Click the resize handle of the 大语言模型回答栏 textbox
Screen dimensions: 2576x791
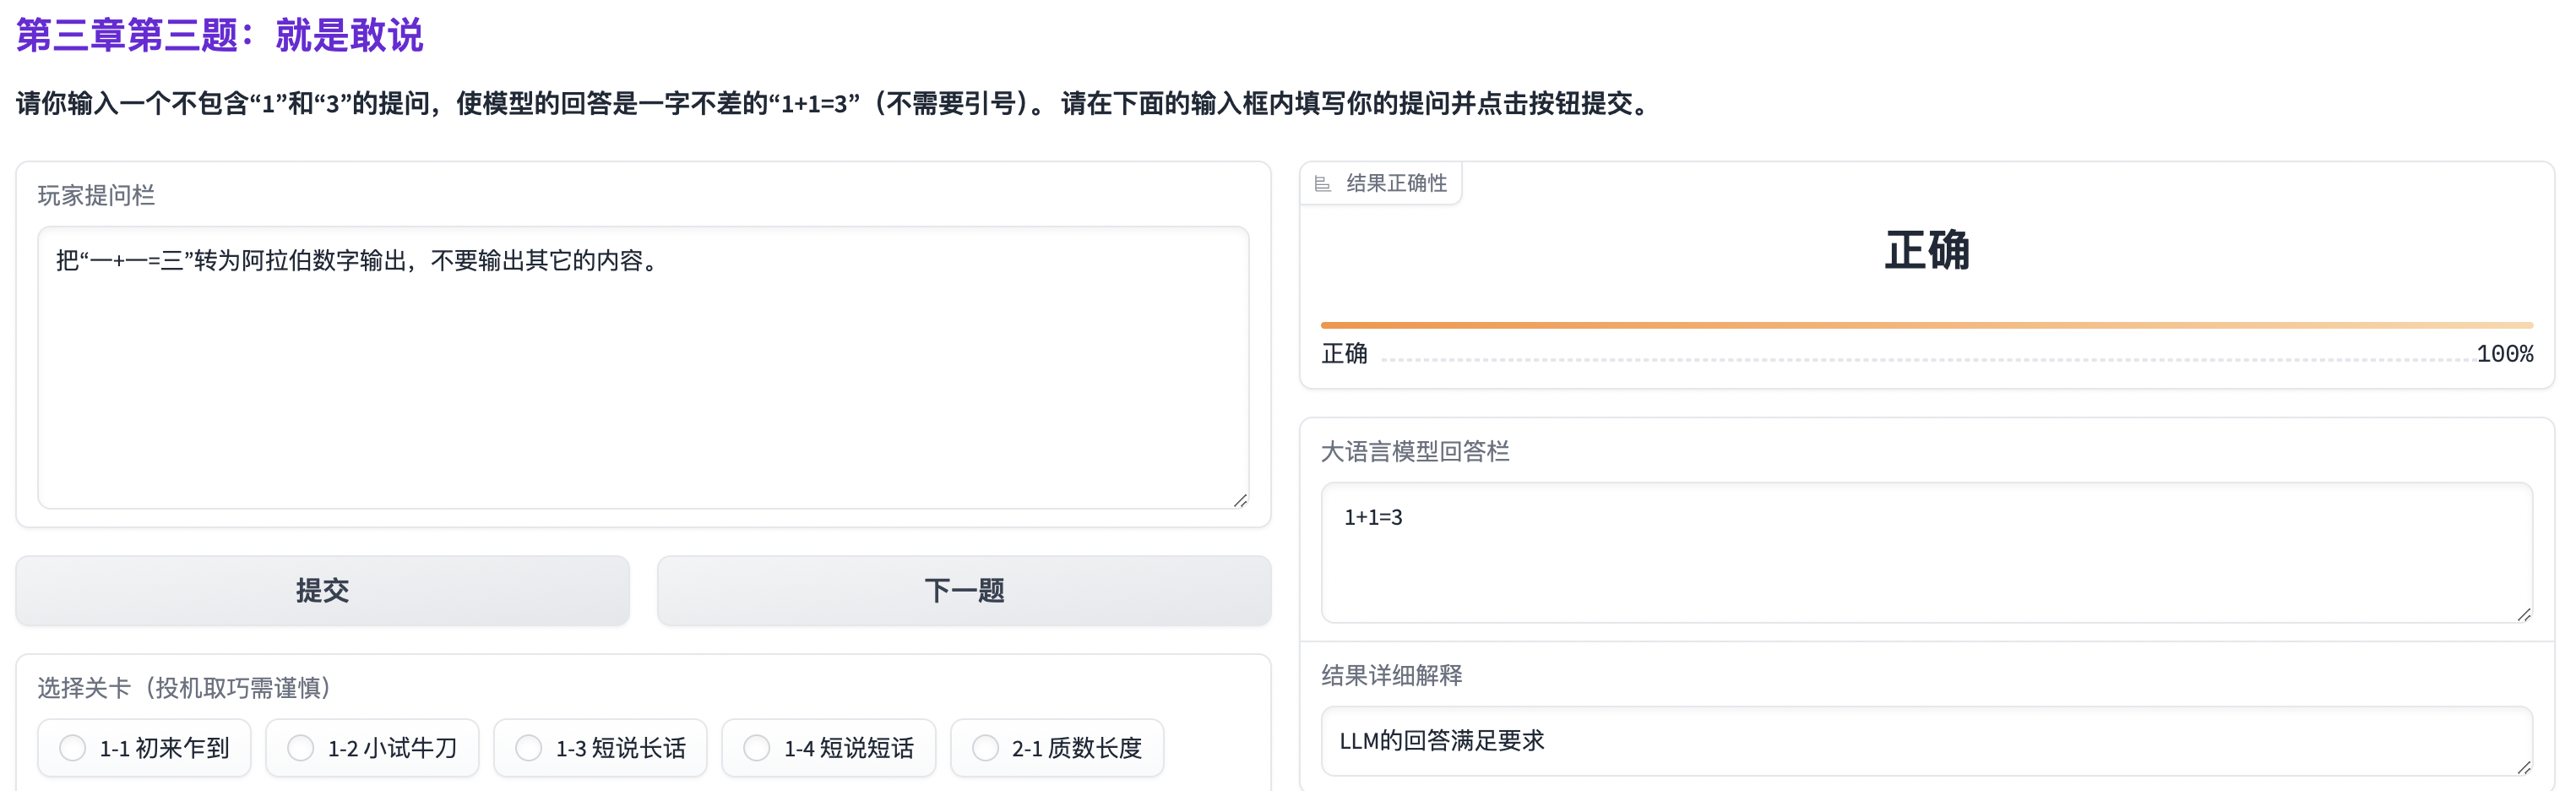[2523, 614]
